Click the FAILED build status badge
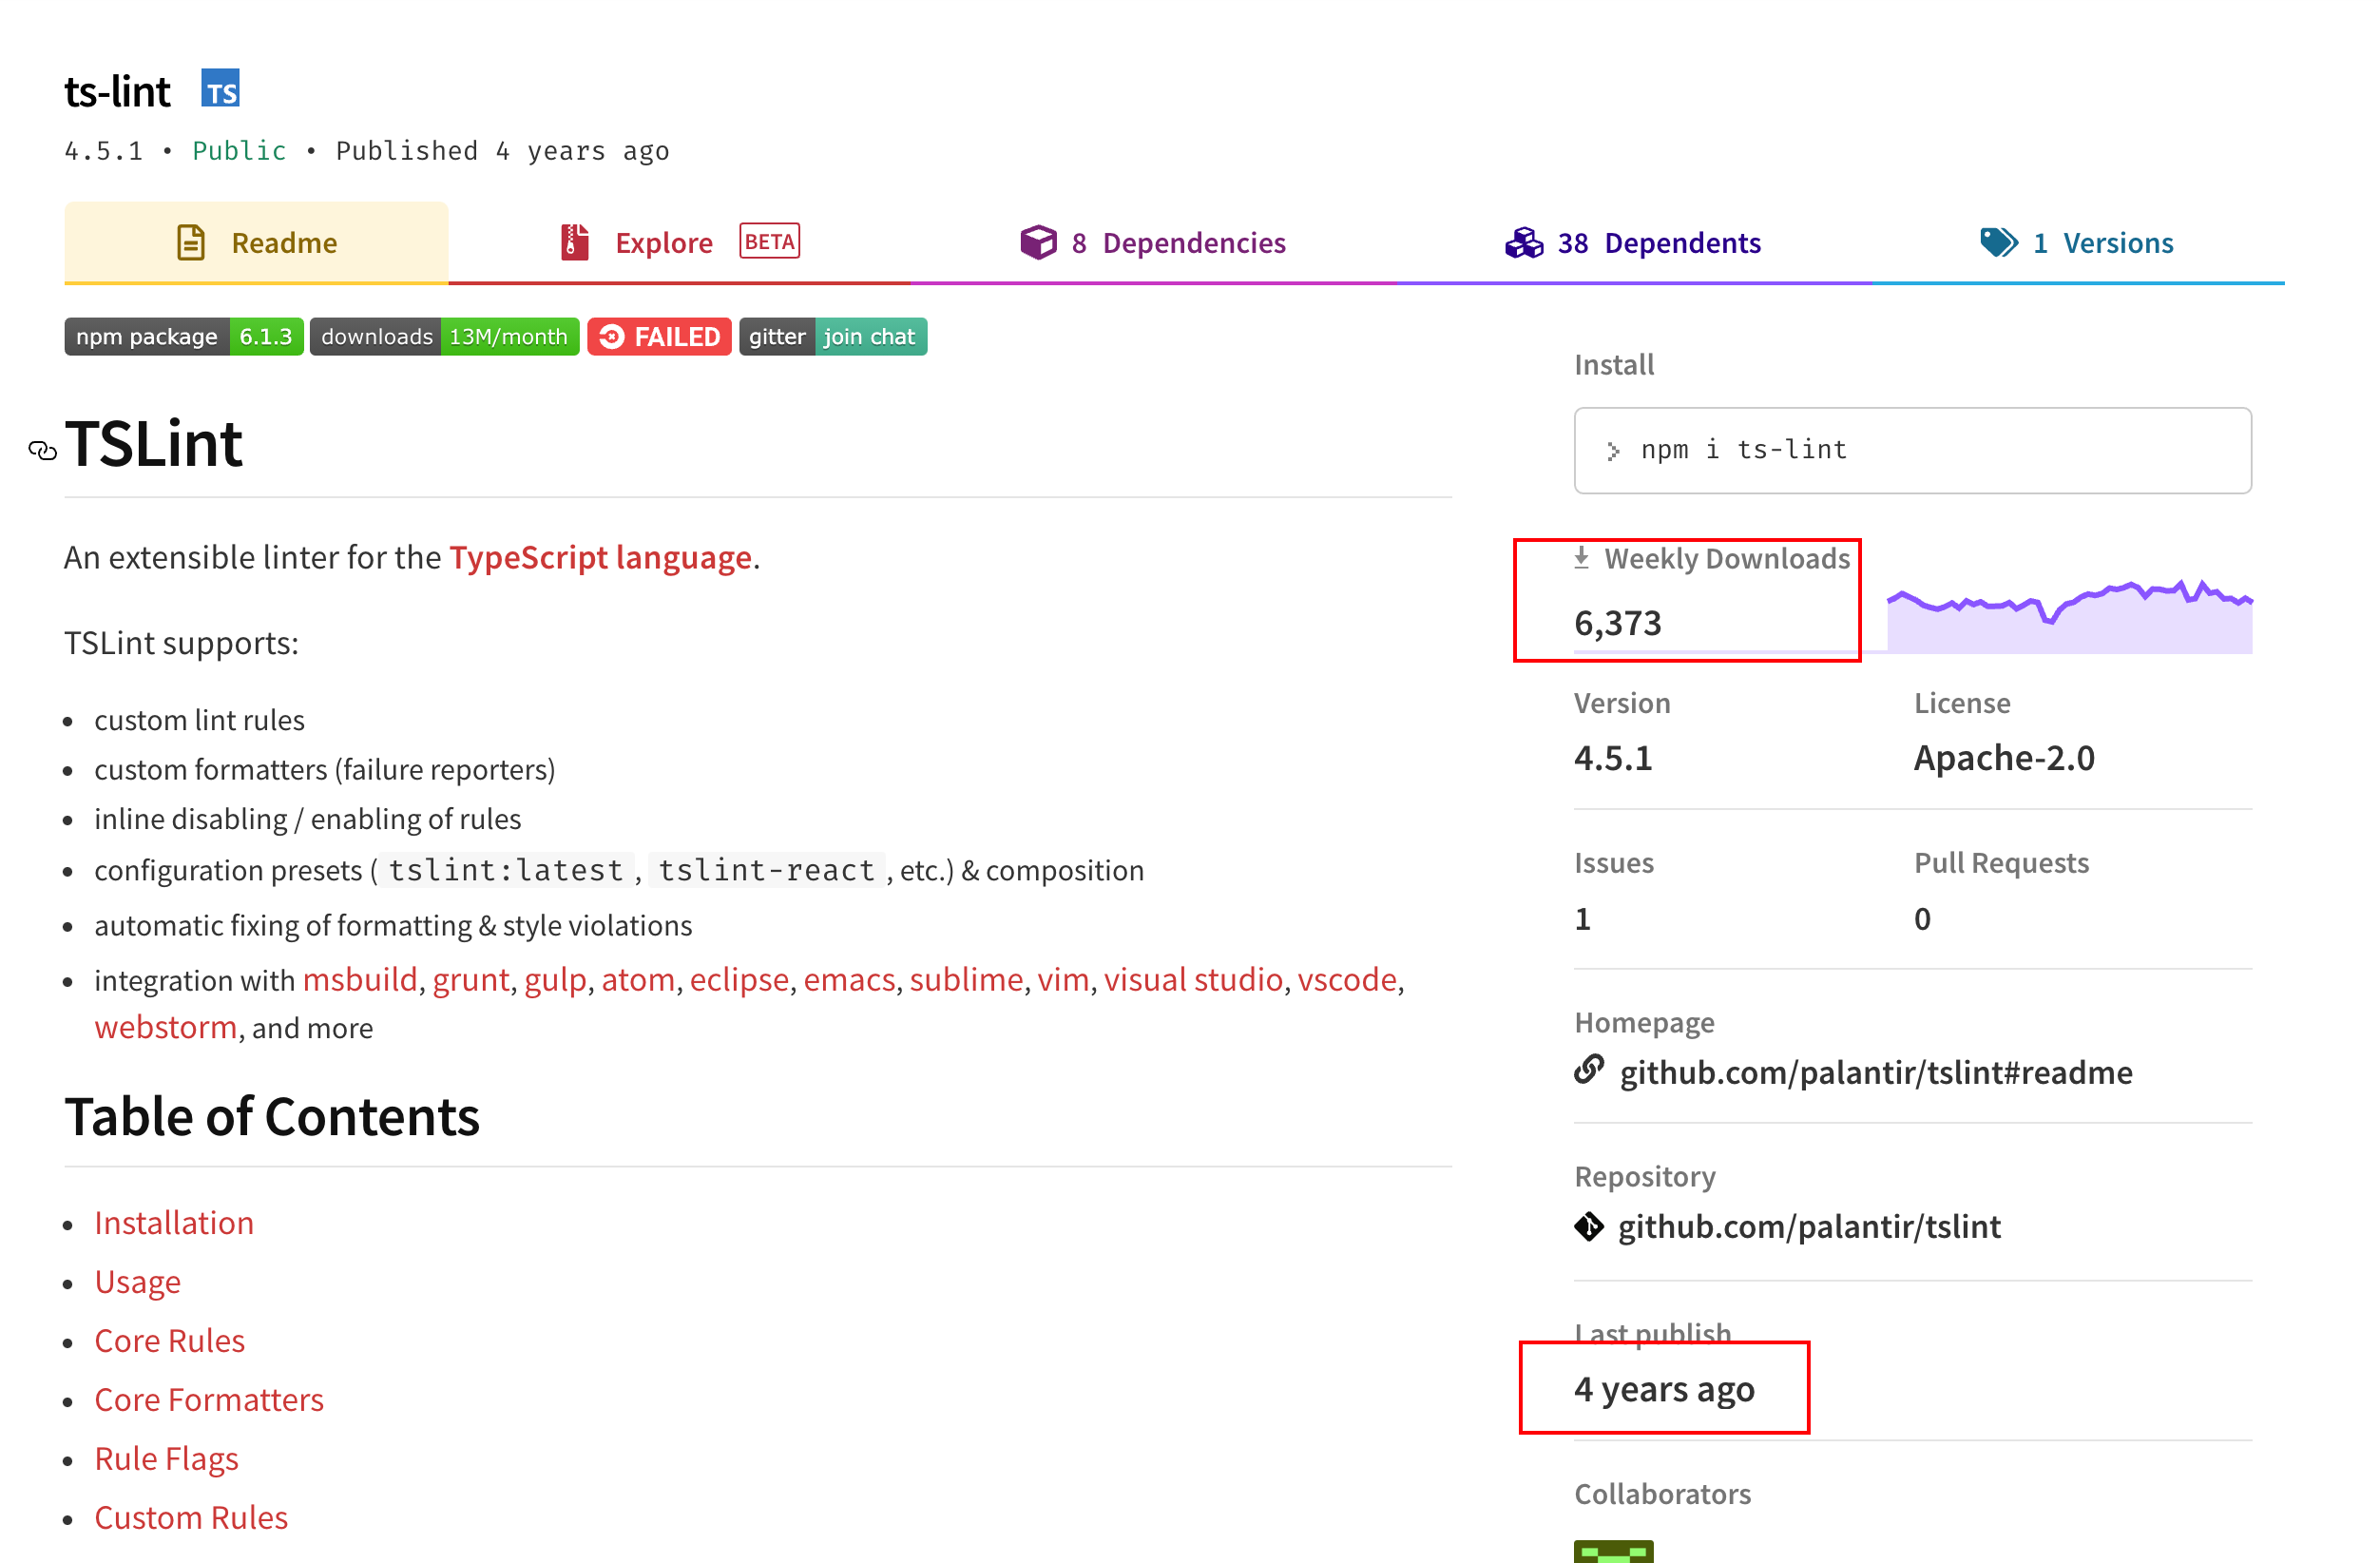Screen dimensions: 2380x1563 click(x=659, y=337)
